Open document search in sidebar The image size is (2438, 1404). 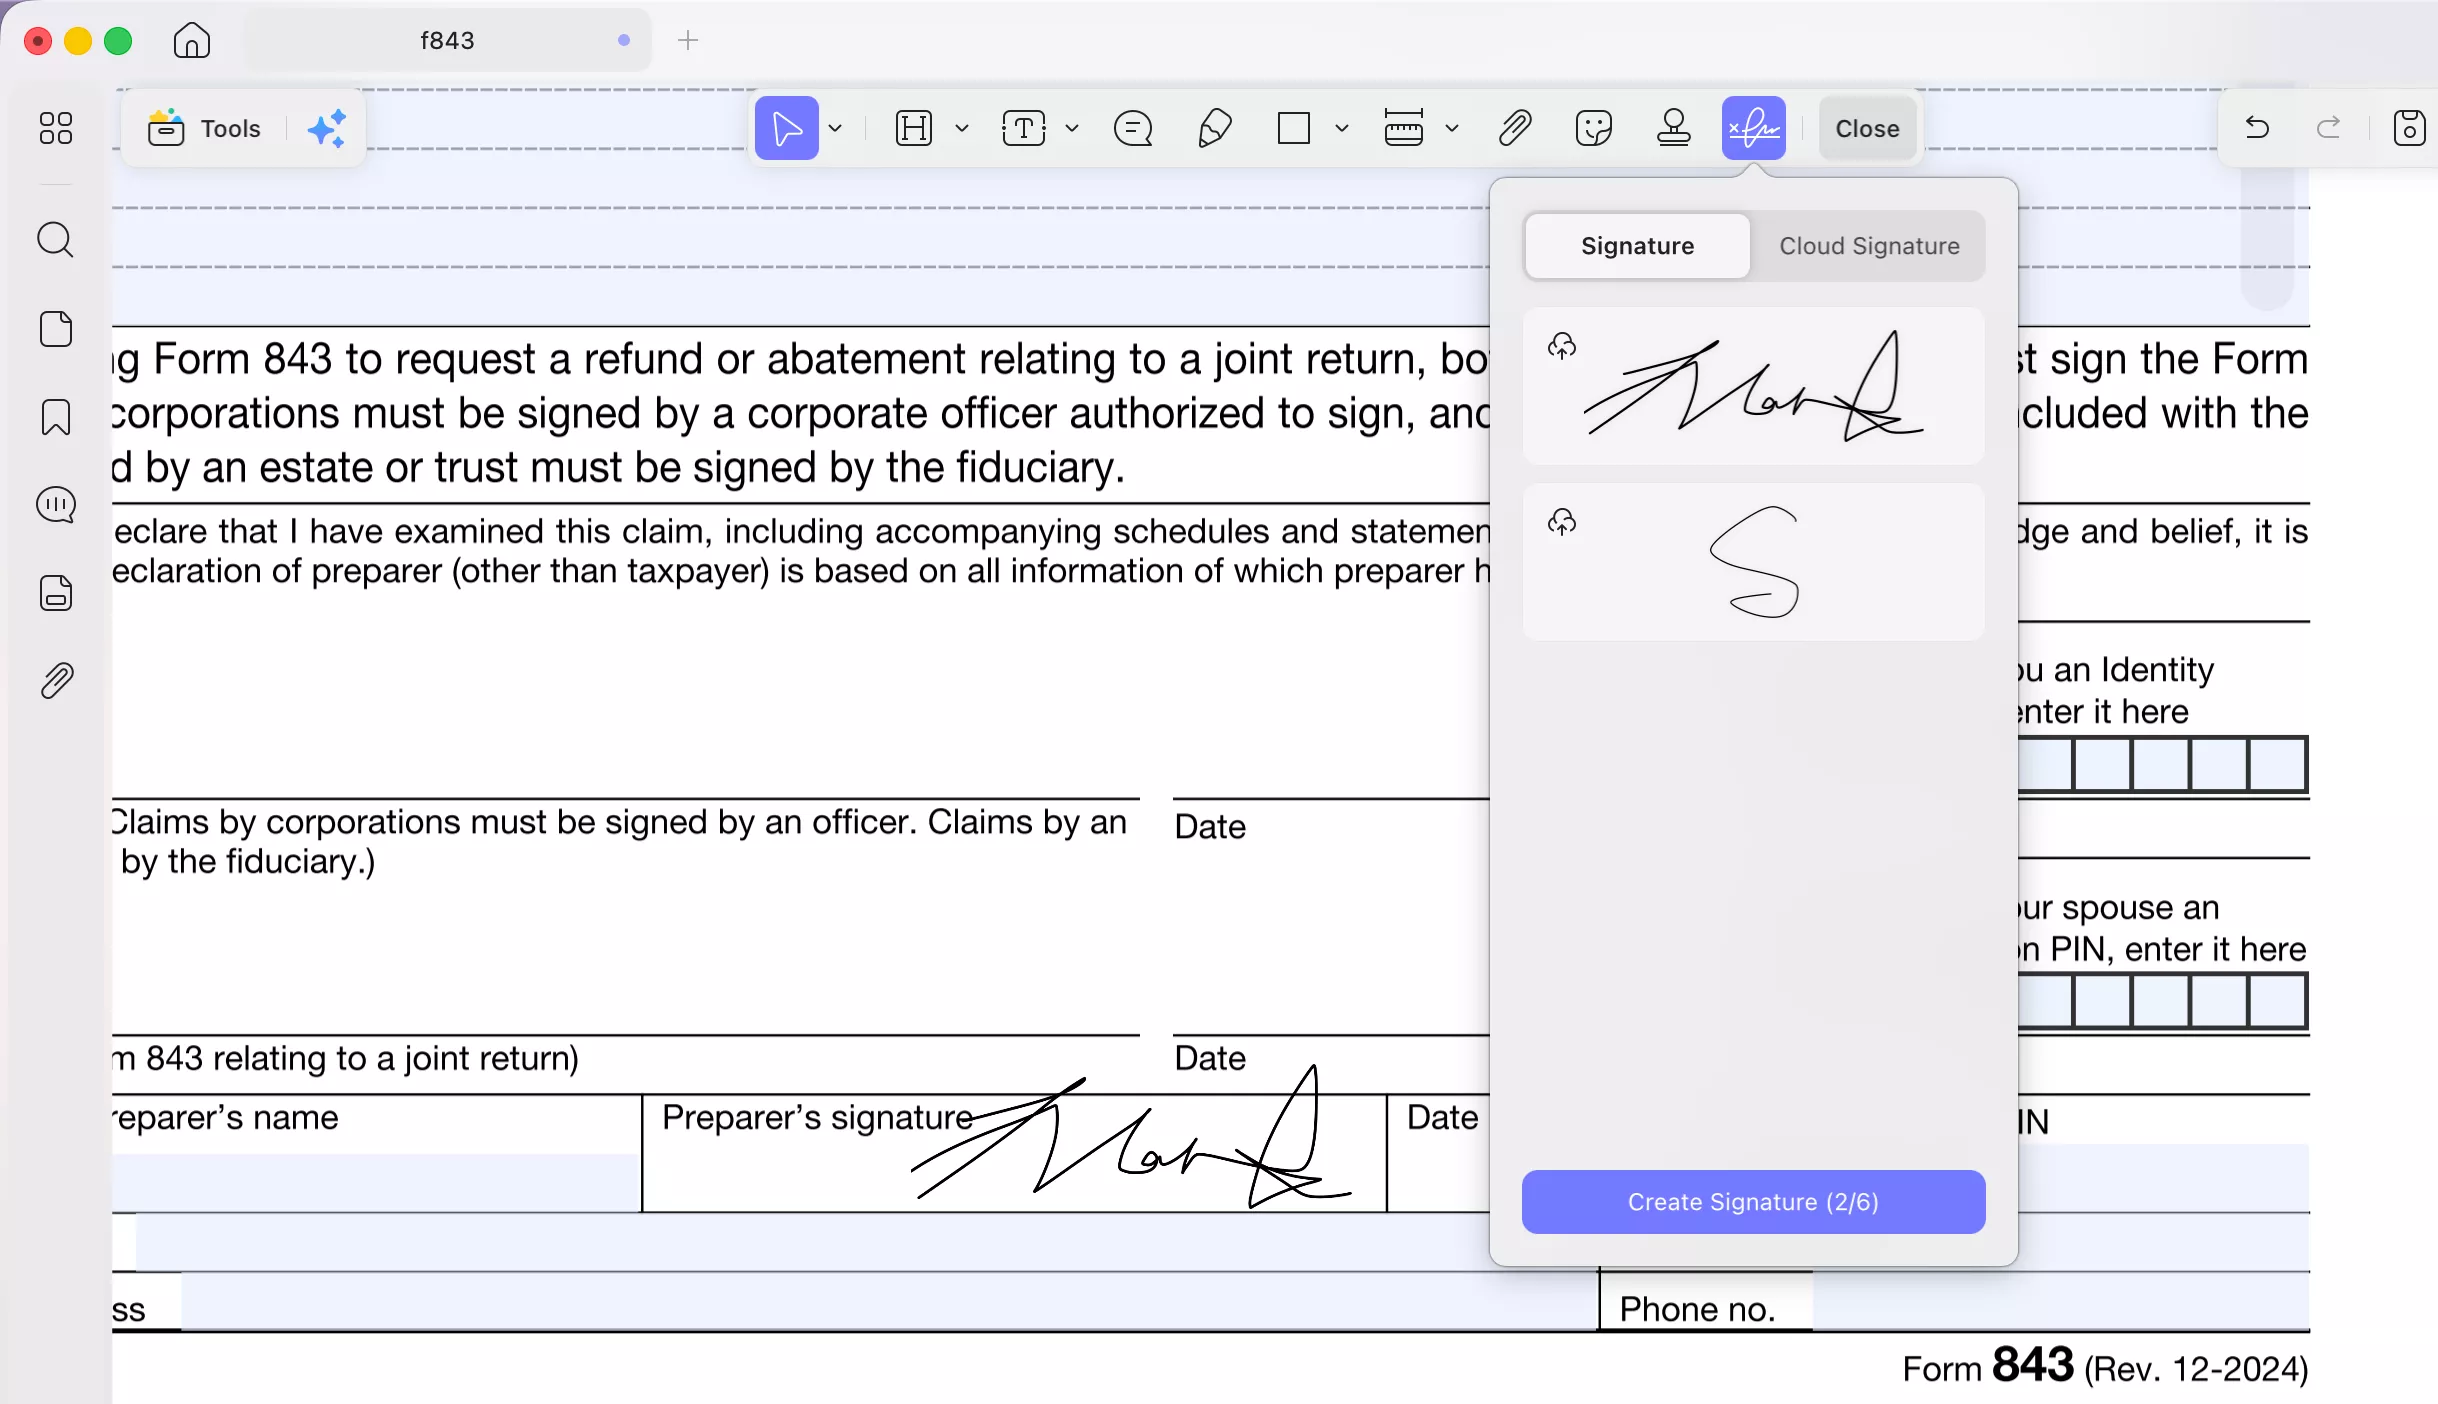pyautogui.click(x=55, y=239)
